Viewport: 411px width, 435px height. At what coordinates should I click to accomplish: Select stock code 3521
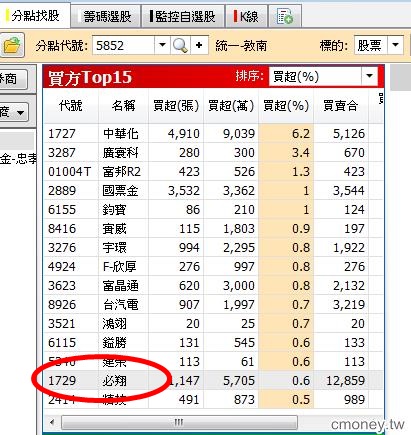(62, 324)
